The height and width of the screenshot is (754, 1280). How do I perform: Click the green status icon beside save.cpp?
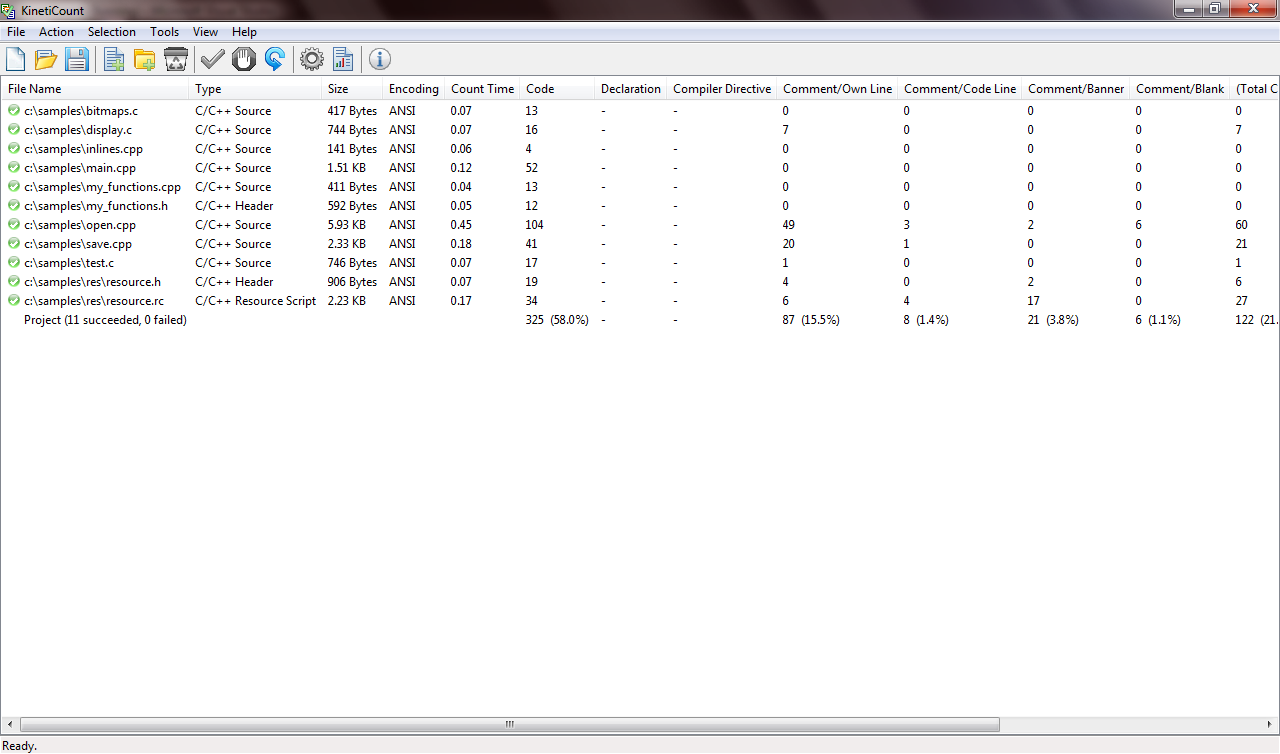pos(14,243)
